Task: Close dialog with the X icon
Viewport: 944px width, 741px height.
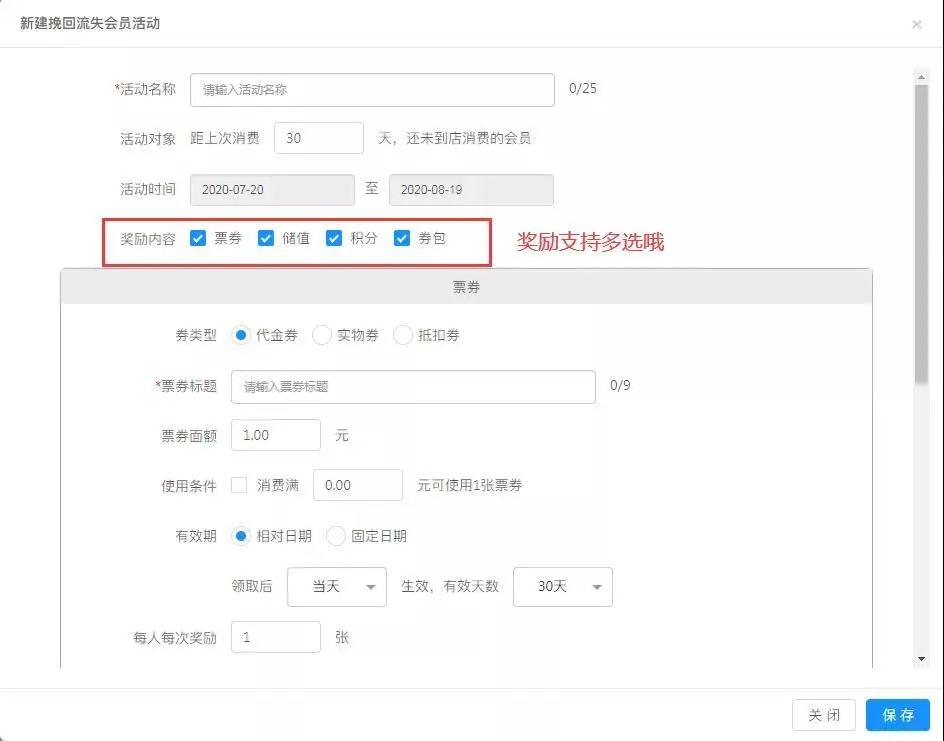Action: pos(916,24)
